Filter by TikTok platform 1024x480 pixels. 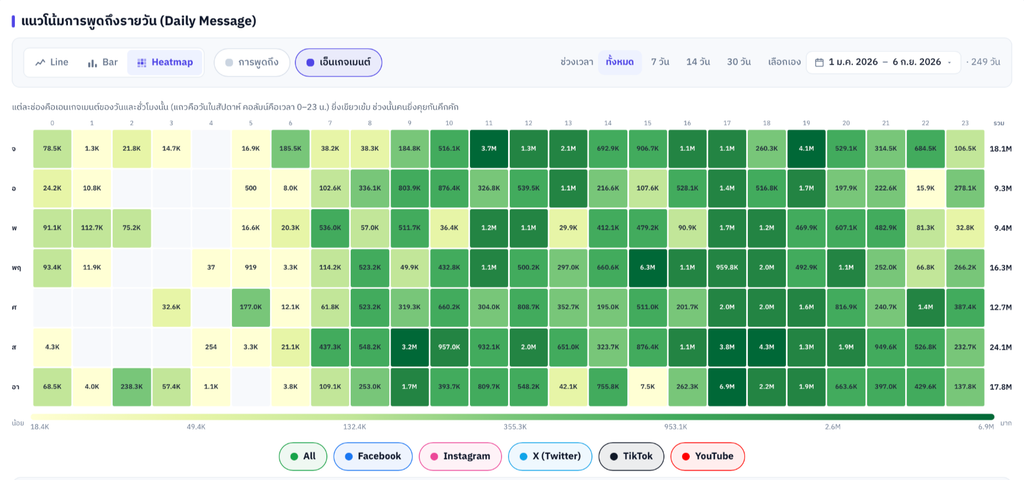click(631, 456)
